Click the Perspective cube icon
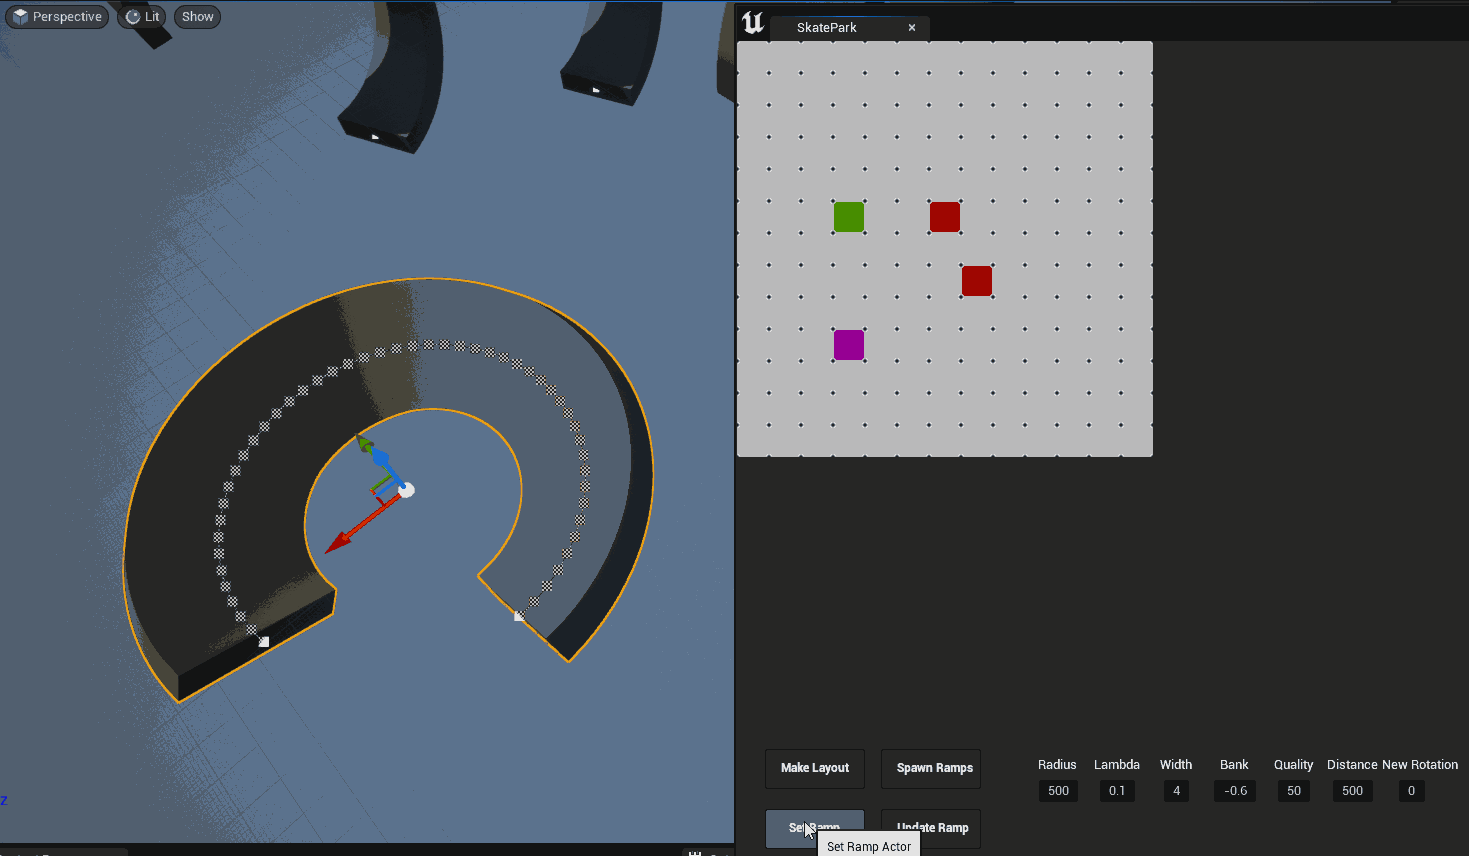Viewport: 1469px width, 856px height. point(20,17)
